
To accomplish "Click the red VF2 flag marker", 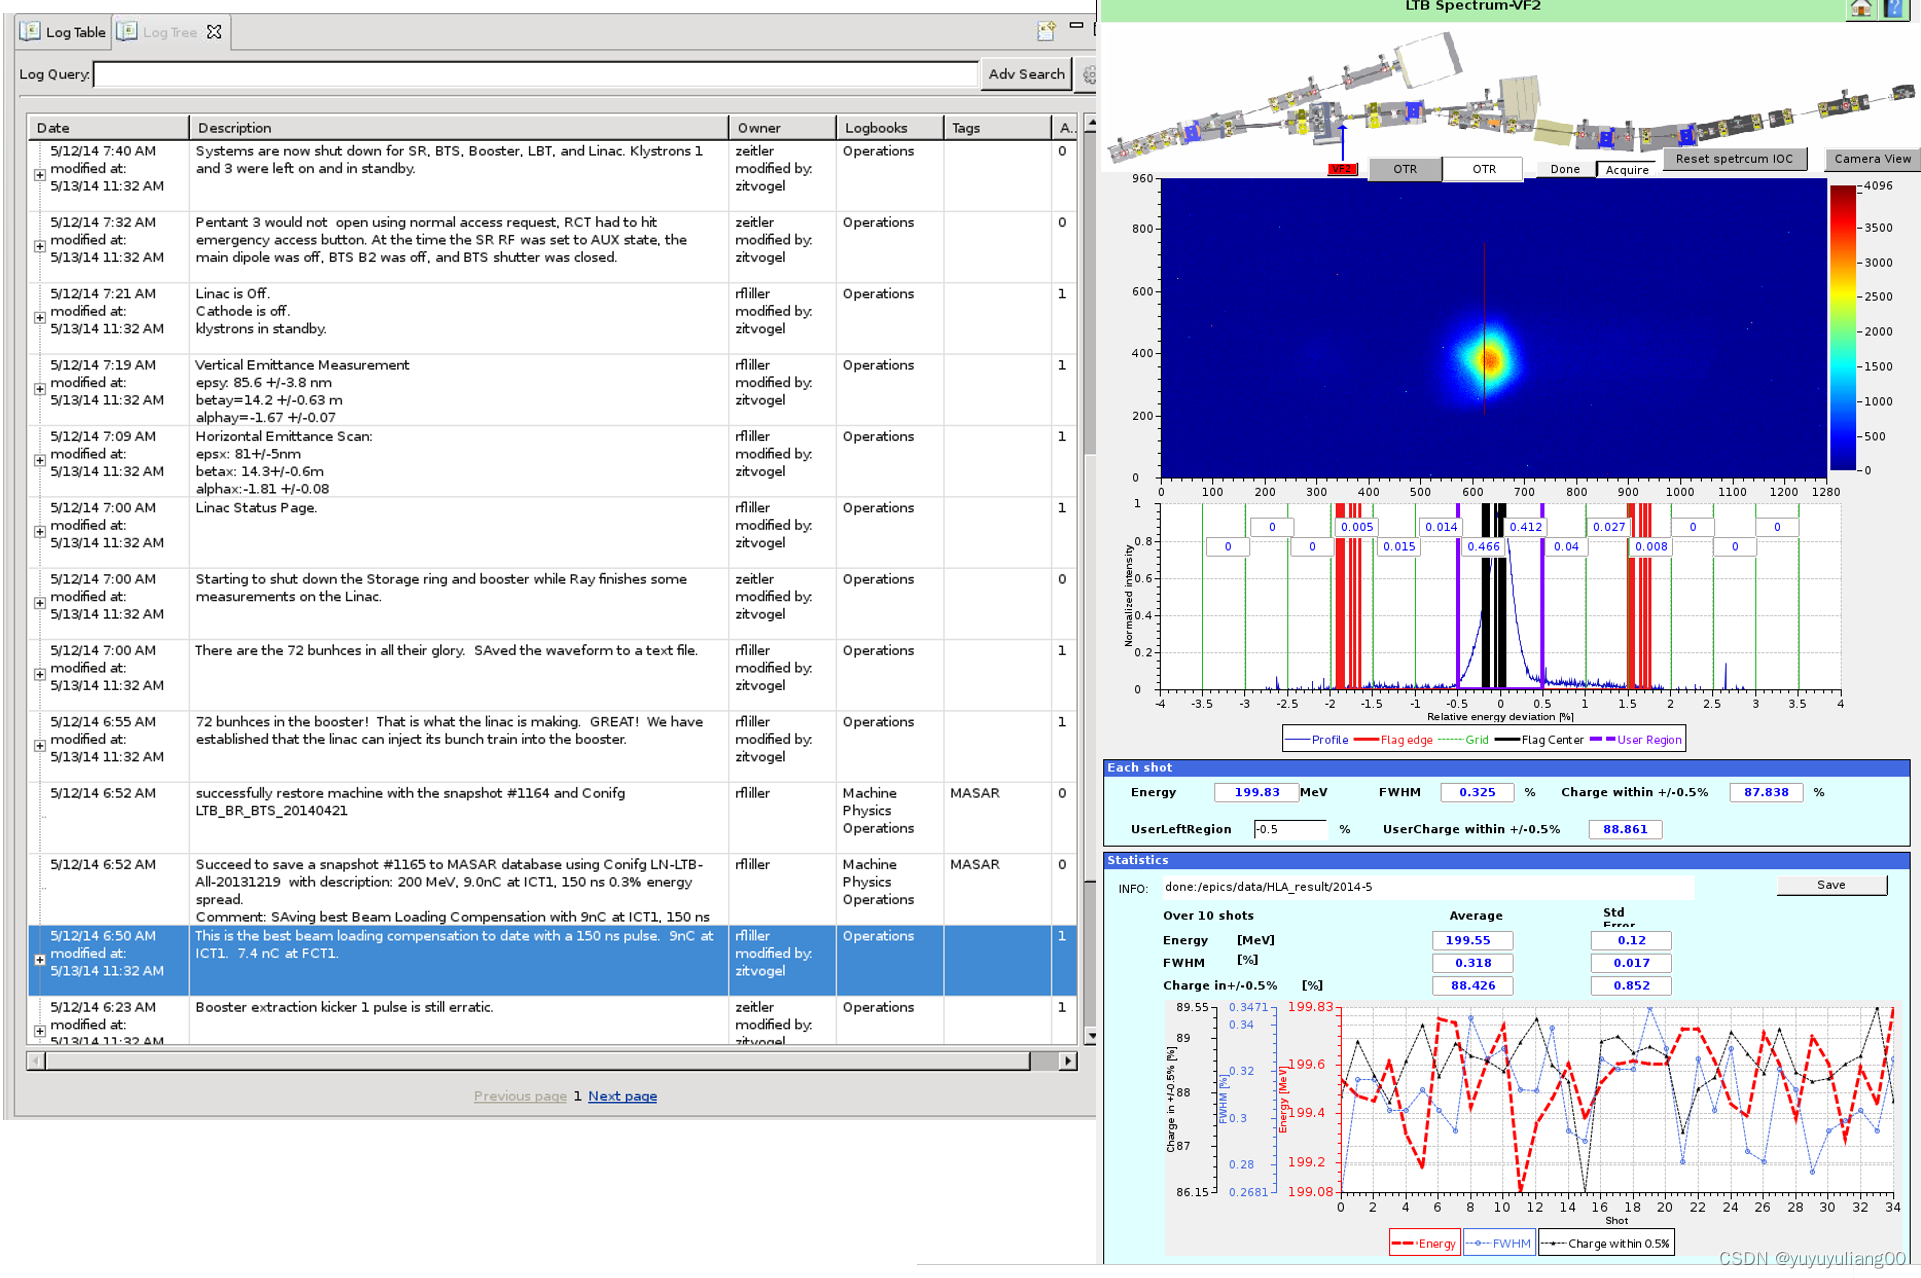I will coord(1342,169).
